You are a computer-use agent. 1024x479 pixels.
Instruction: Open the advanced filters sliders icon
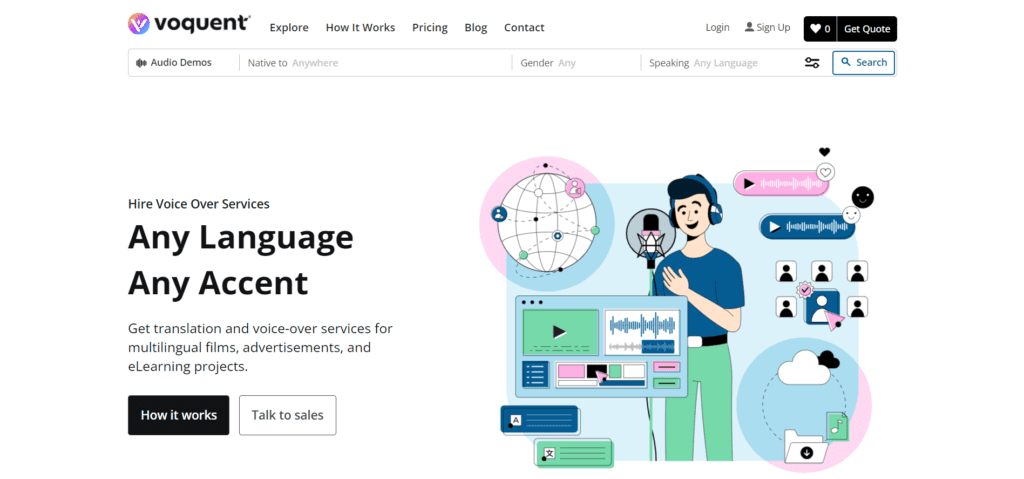tap(812, 63)
